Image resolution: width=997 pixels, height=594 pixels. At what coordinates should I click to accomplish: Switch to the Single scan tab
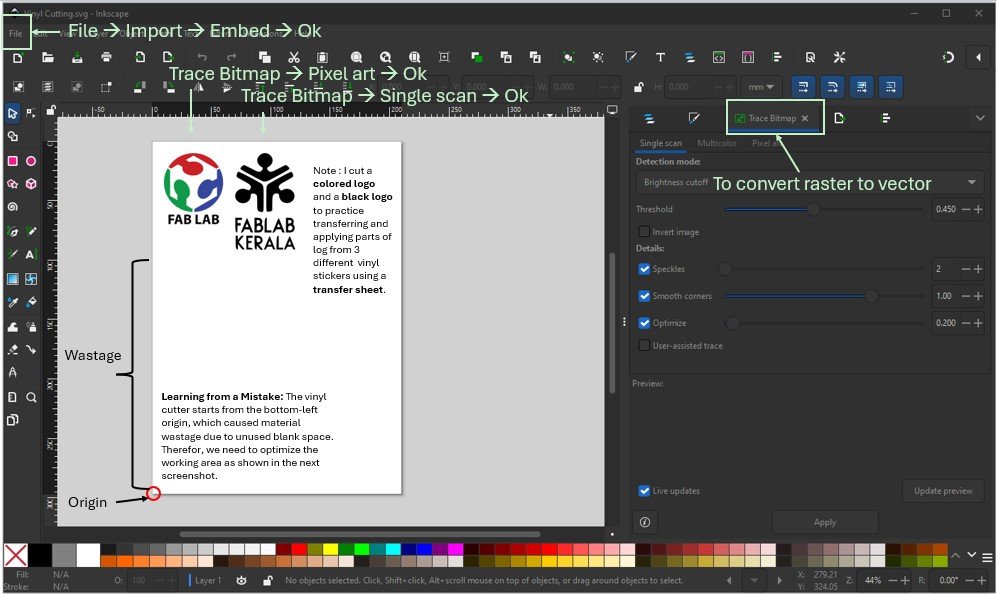661,143
